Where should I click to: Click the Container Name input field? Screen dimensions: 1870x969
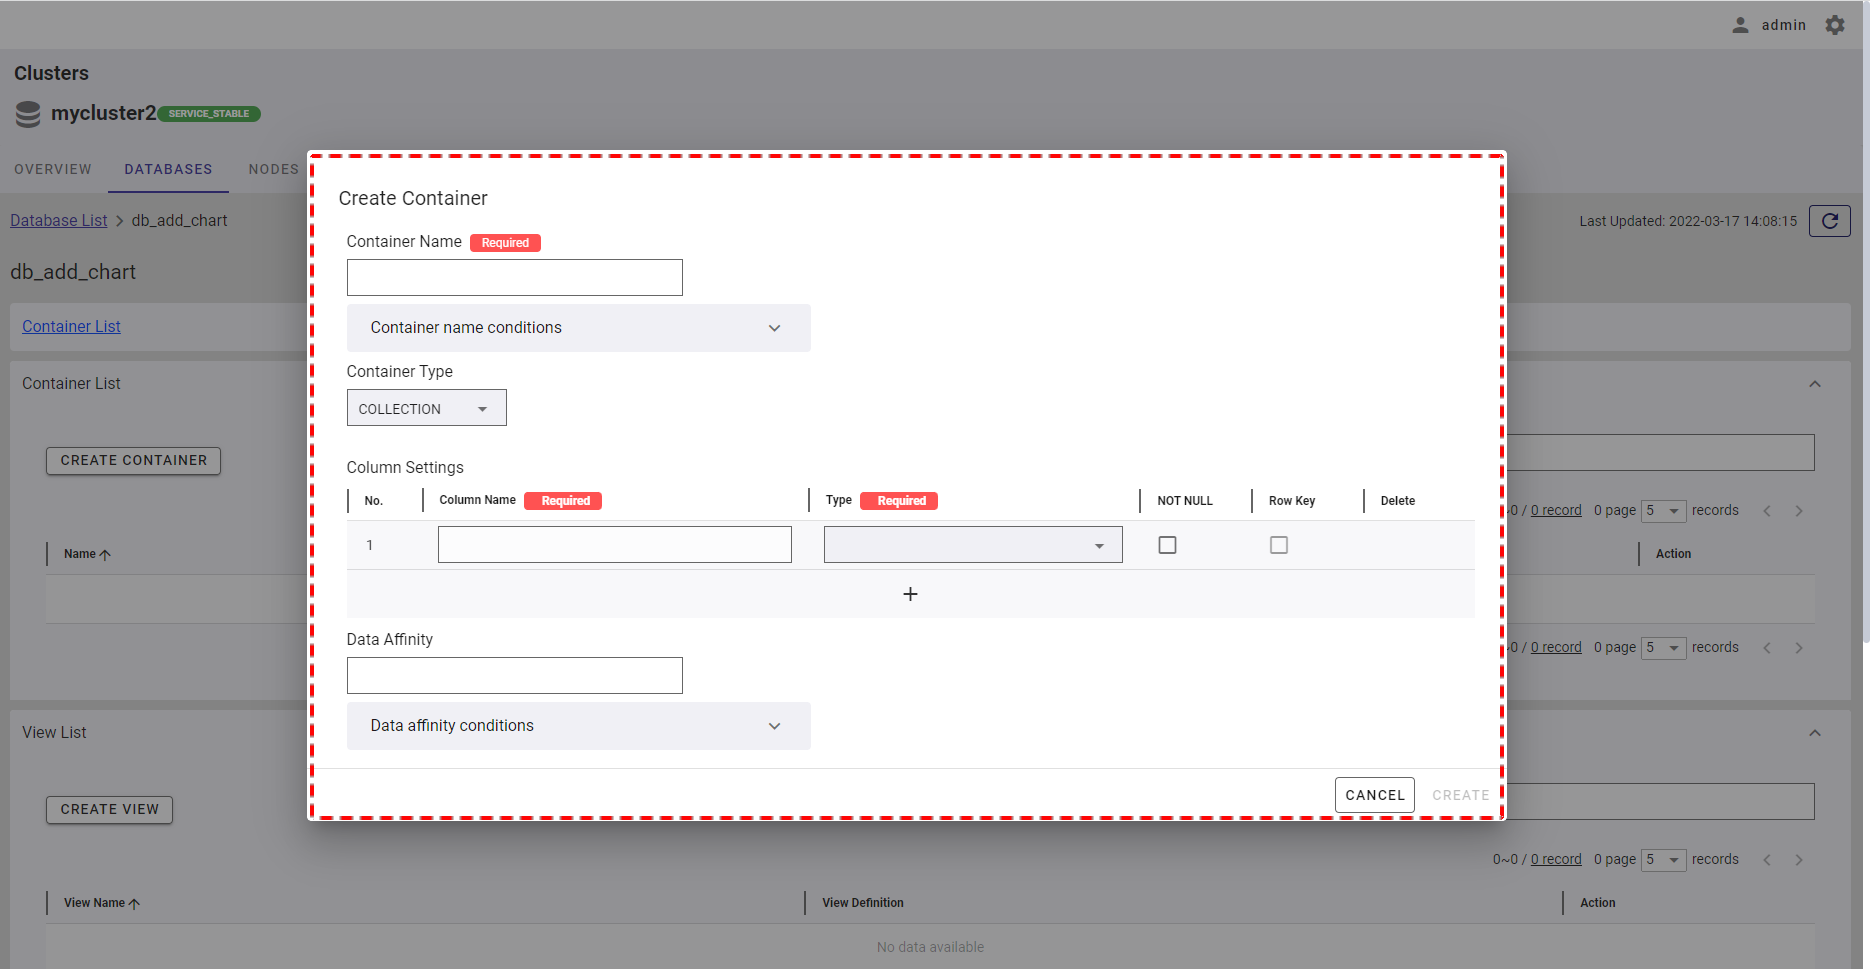(514, 278)
